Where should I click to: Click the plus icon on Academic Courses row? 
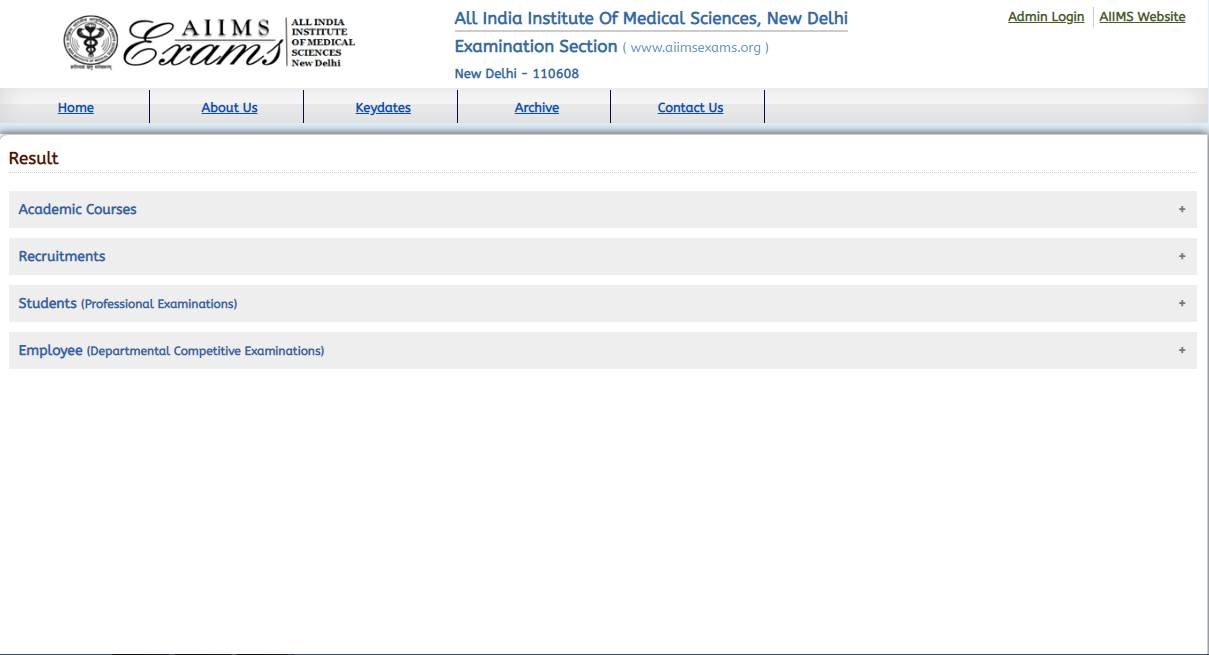[1181, 210]
